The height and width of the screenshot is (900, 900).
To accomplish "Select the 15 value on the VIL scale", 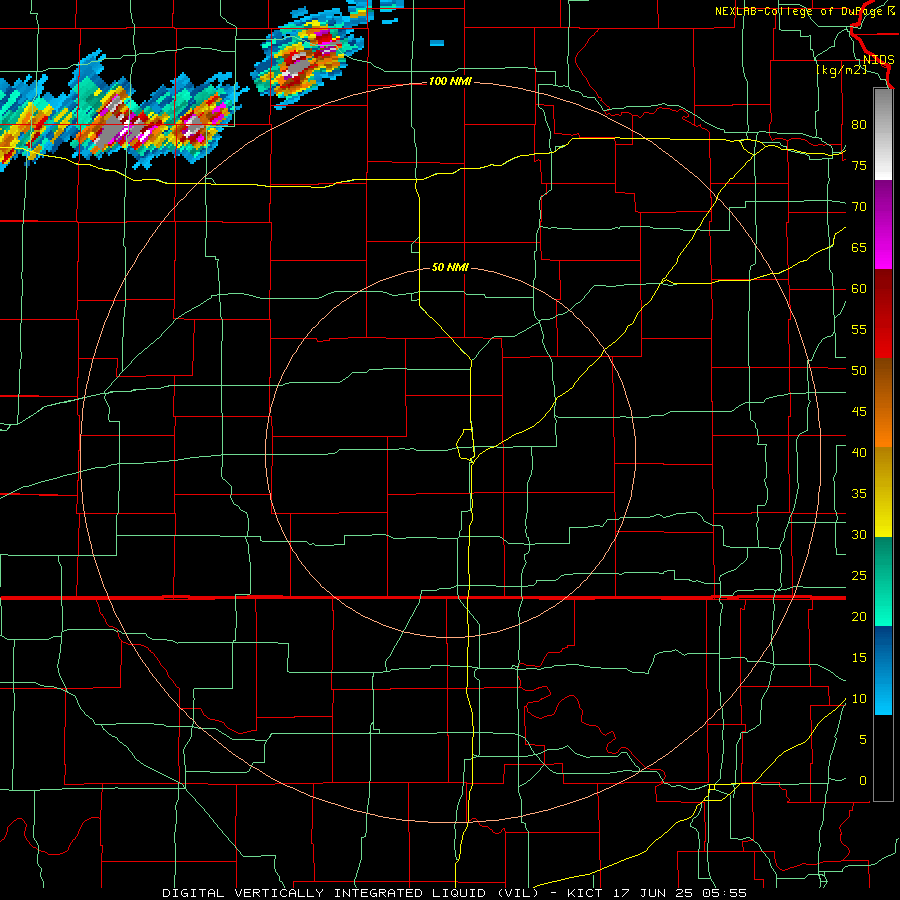I will tap(859, 657).
